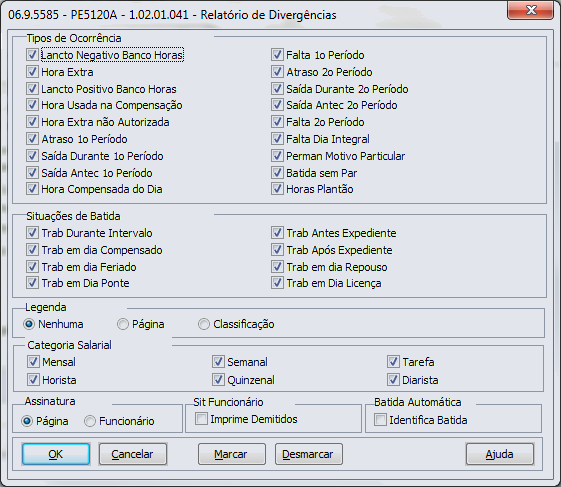This screenshot has width=561, height=487.
Task: Uncheck Trab em dia Feriado
Action: [32, 267]
